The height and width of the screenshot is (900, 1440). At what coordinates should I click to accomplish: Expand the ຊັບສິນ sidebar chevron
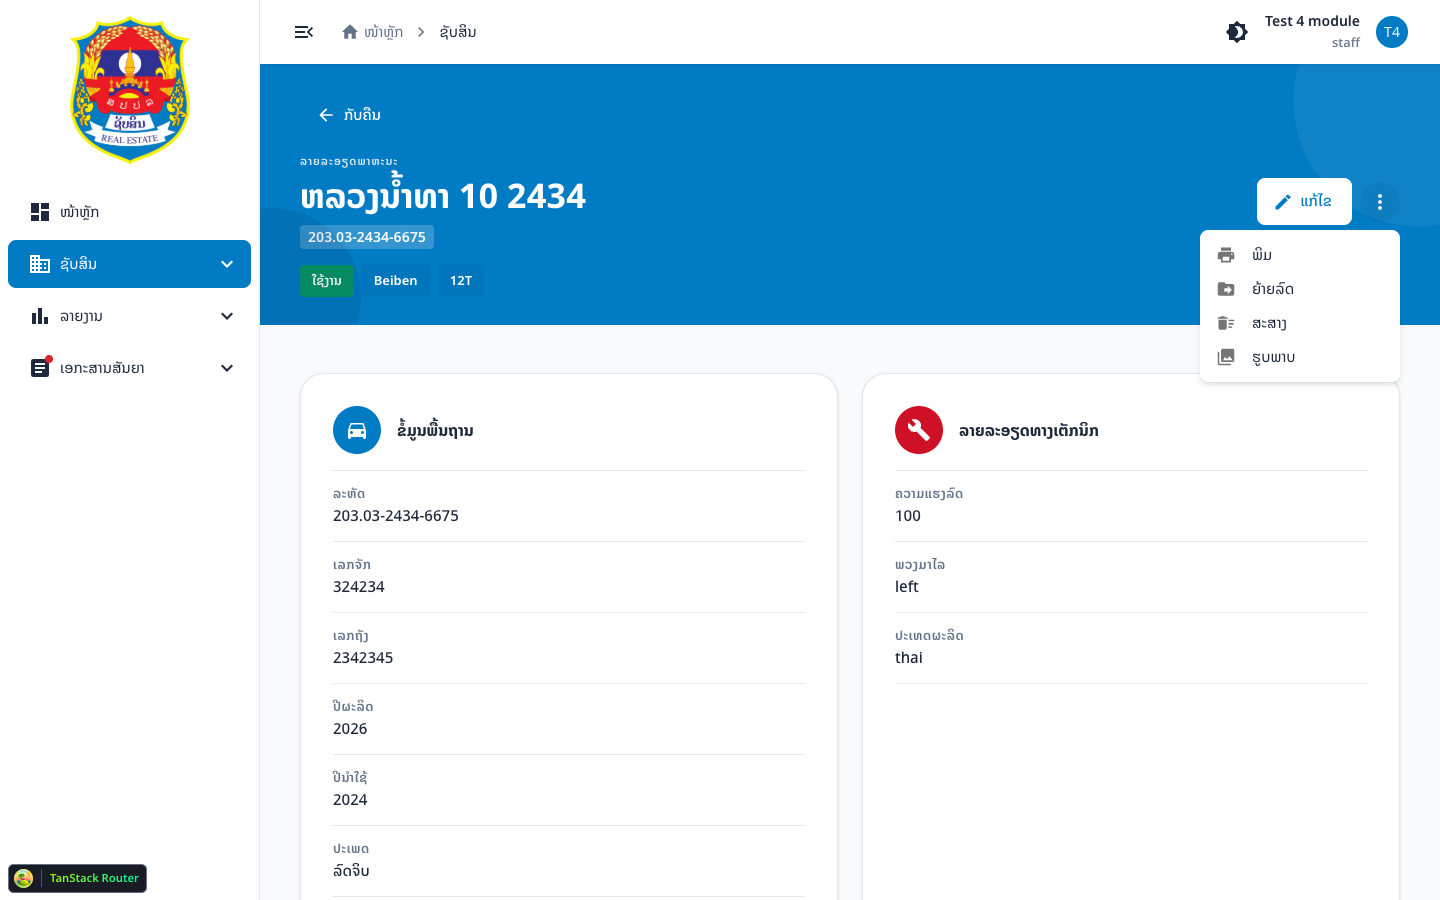227,264
